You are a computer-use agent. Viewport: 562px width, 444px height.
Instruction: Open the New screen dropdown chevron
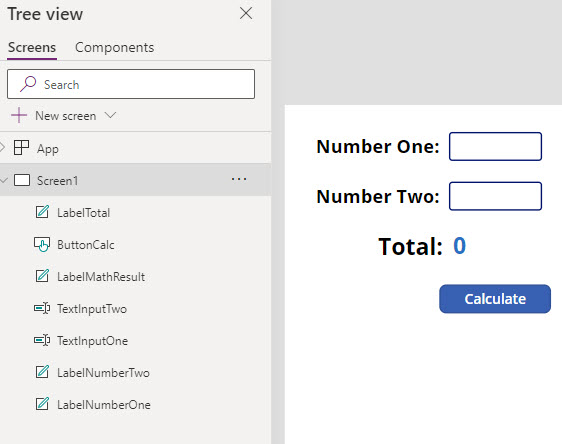(110, 115)
